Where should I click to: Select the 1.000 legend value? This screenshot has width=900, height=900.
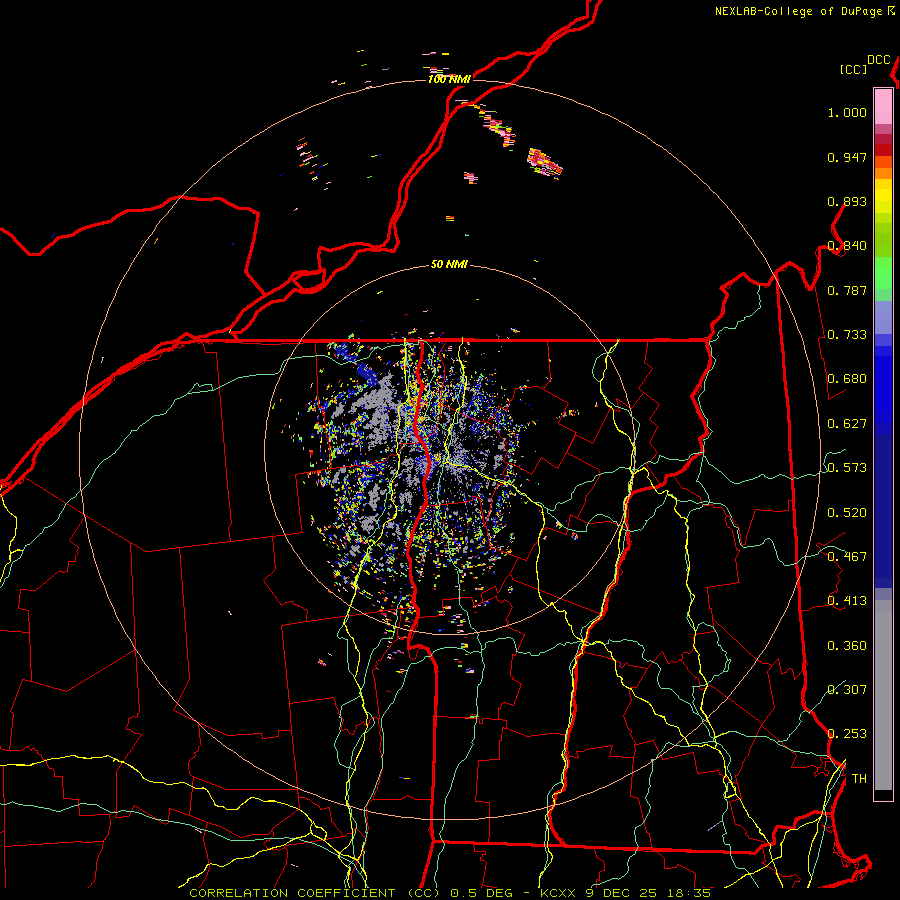pyautogui.click(x=847, y=112)
